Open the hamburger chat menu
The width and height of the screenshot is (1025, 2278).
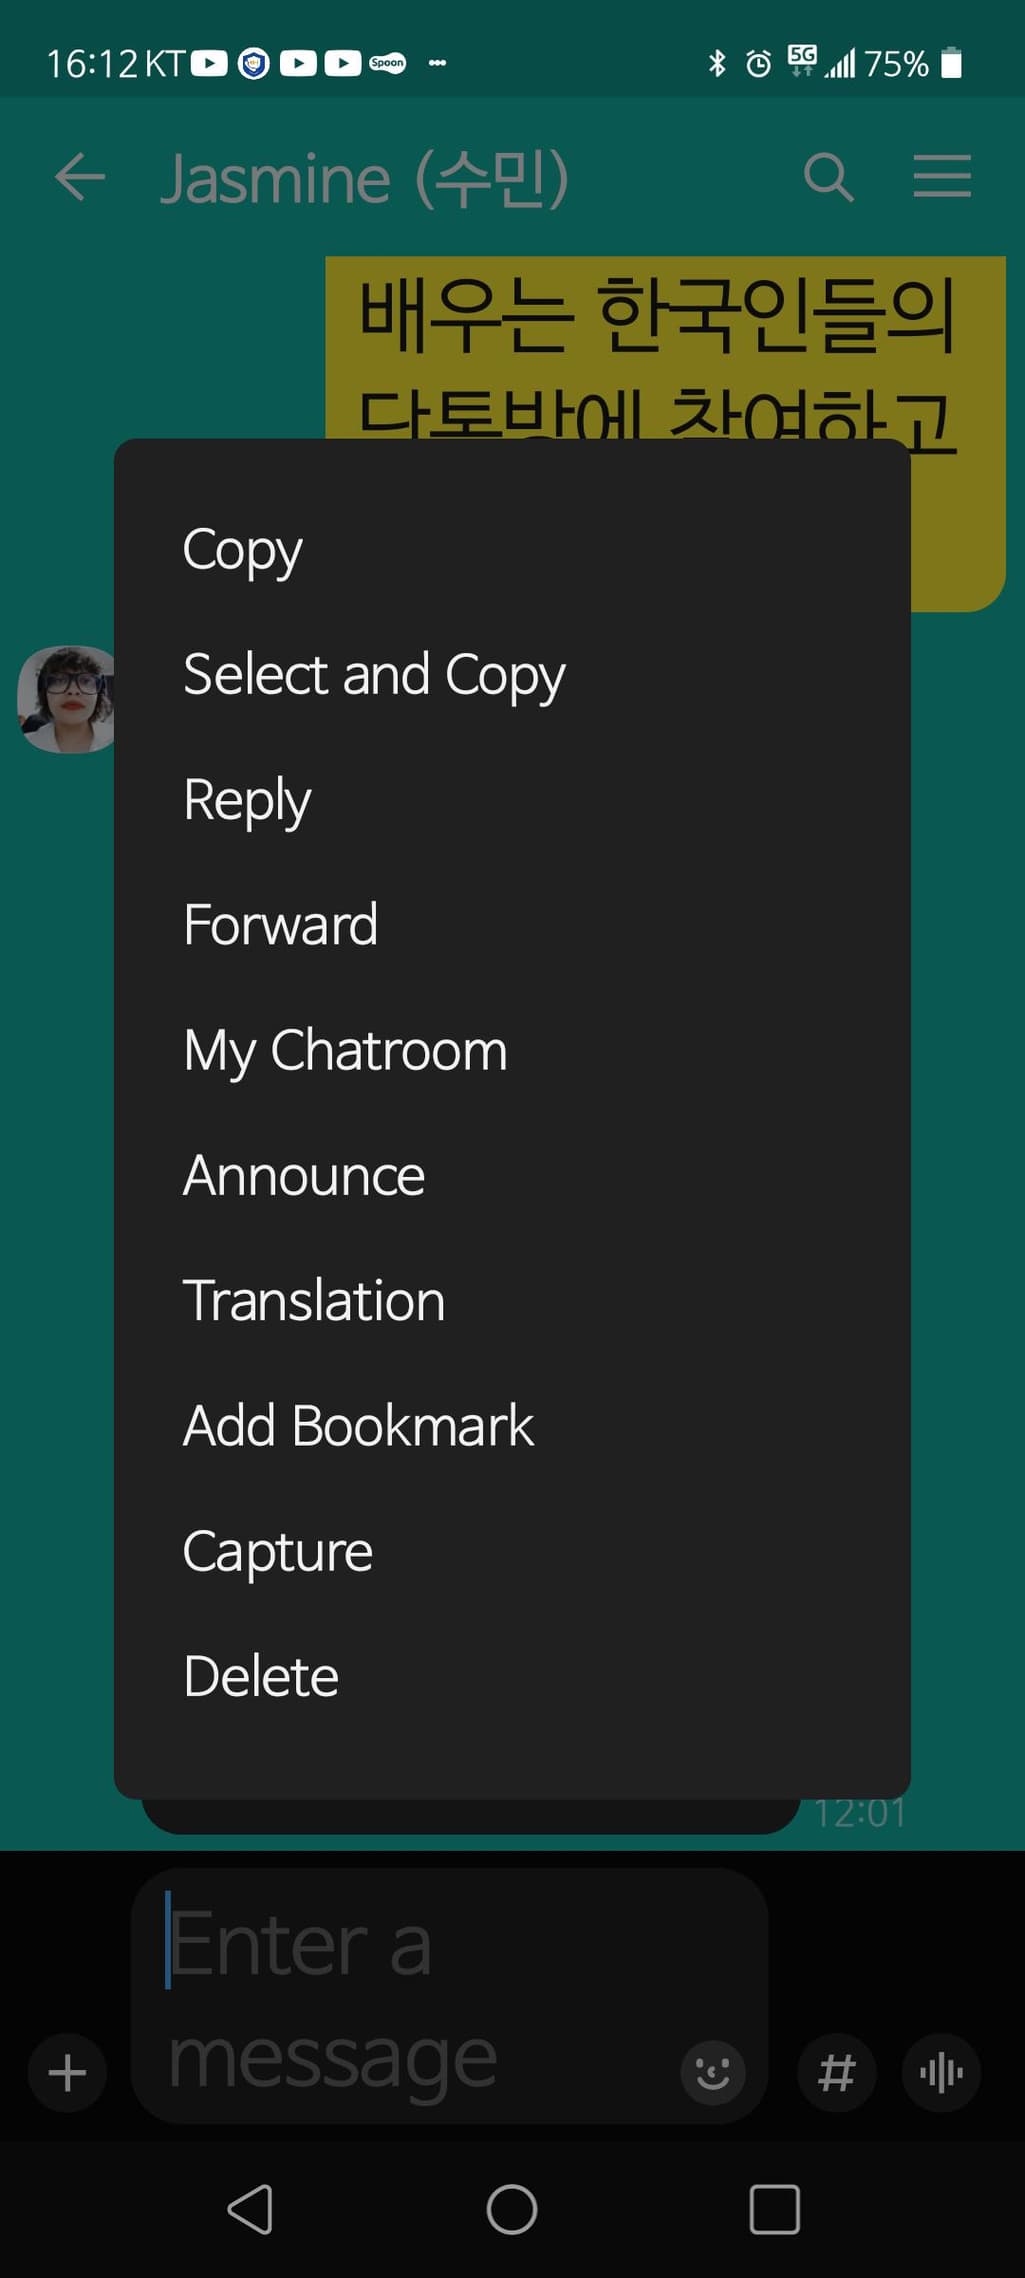pyautogui.click(x=942, y=176)
